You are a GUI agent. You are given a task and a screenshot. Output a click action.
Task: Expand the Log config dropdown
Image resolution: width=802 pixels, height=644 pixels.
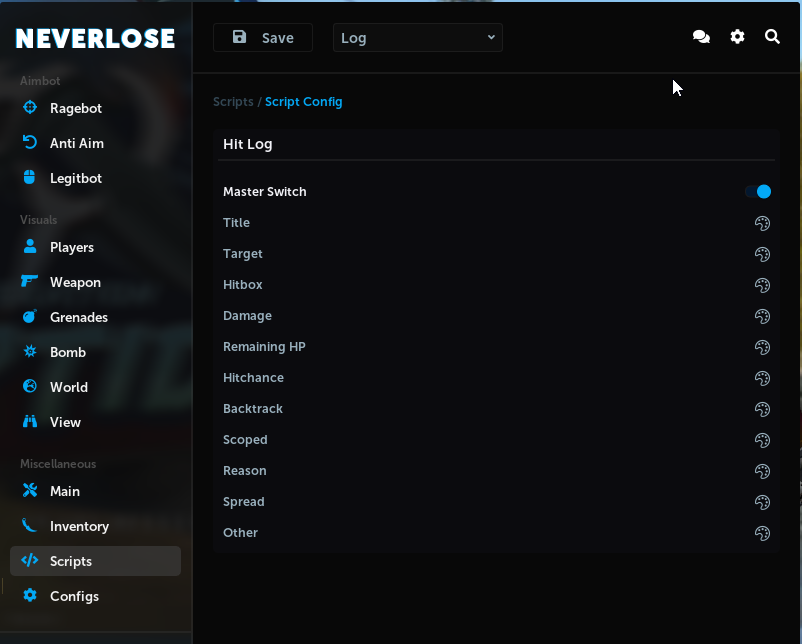(417, 38)
